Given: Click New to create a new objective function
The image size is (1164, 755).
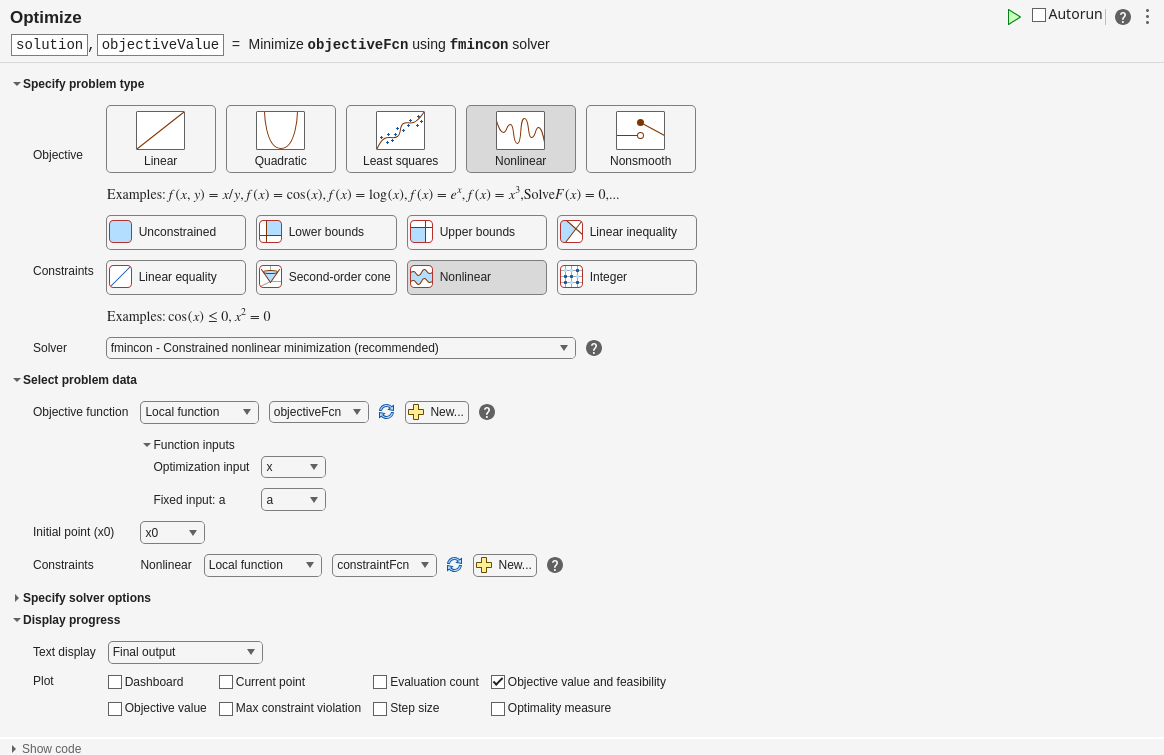Looking at the screenshot, I should click(436, 411).
